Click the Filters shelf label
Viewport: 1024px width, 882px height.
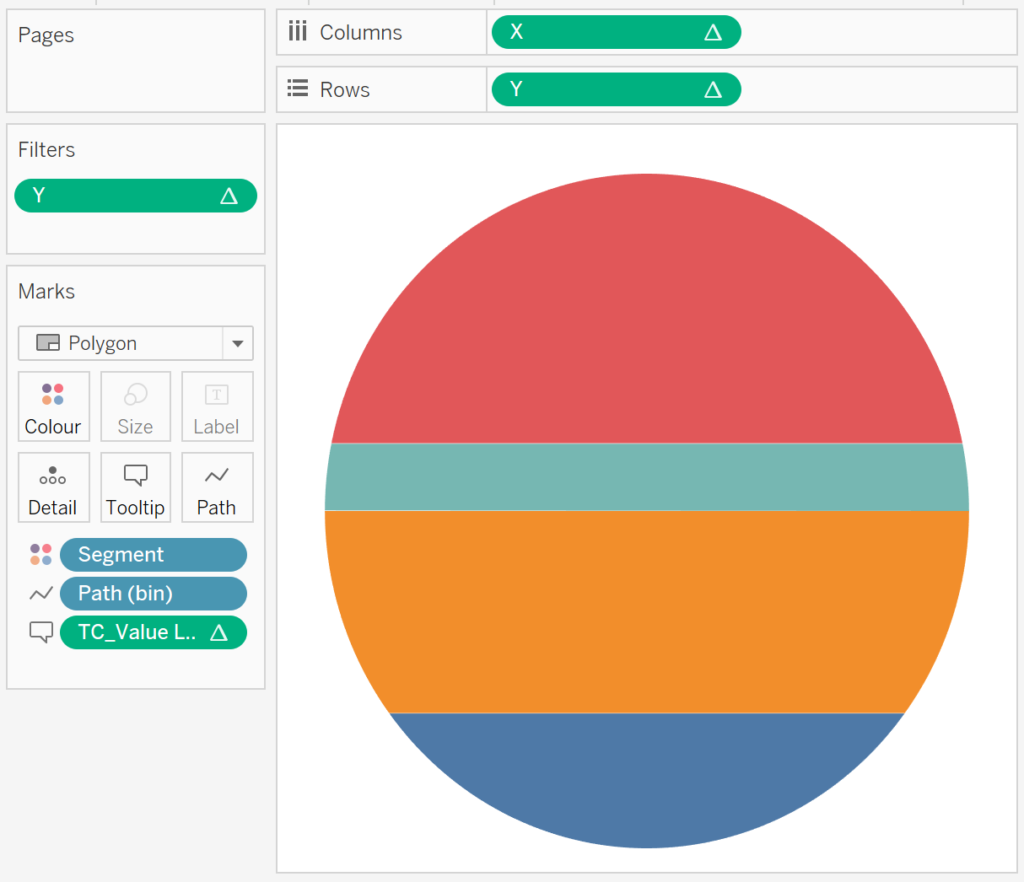coord(46,150)
